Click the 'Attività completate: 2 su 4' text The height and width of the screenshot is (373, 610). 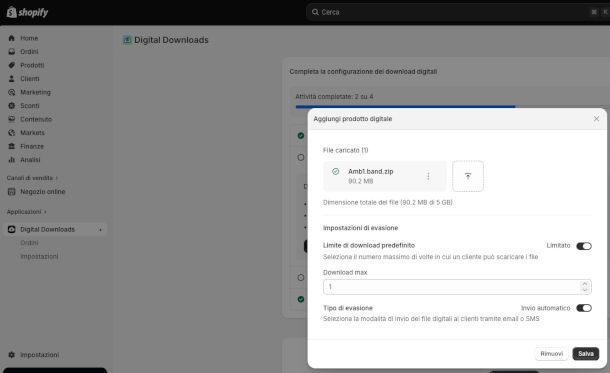(x=334, y=96)
